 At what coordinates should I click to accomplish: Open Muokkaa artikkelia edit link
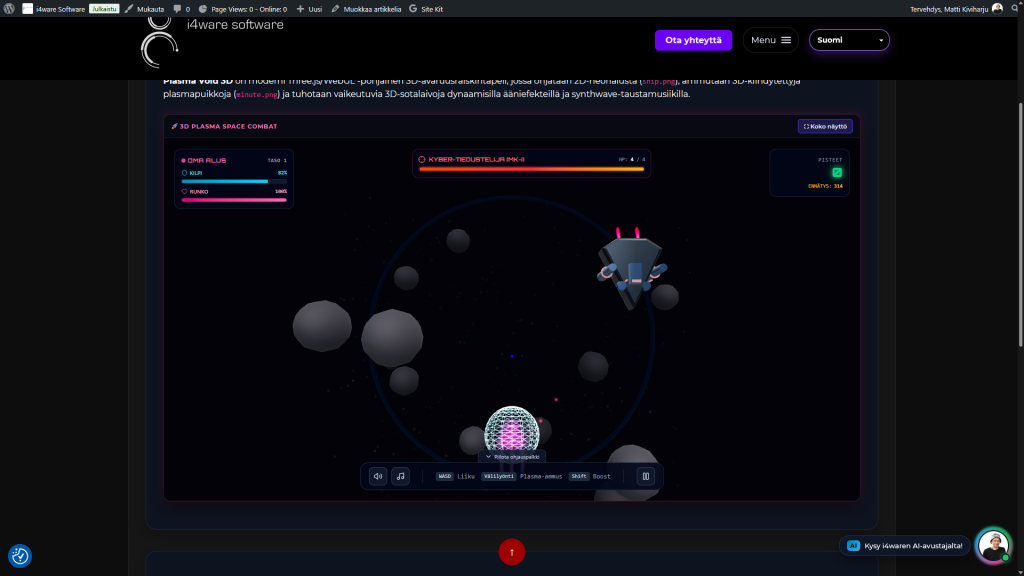366,9
